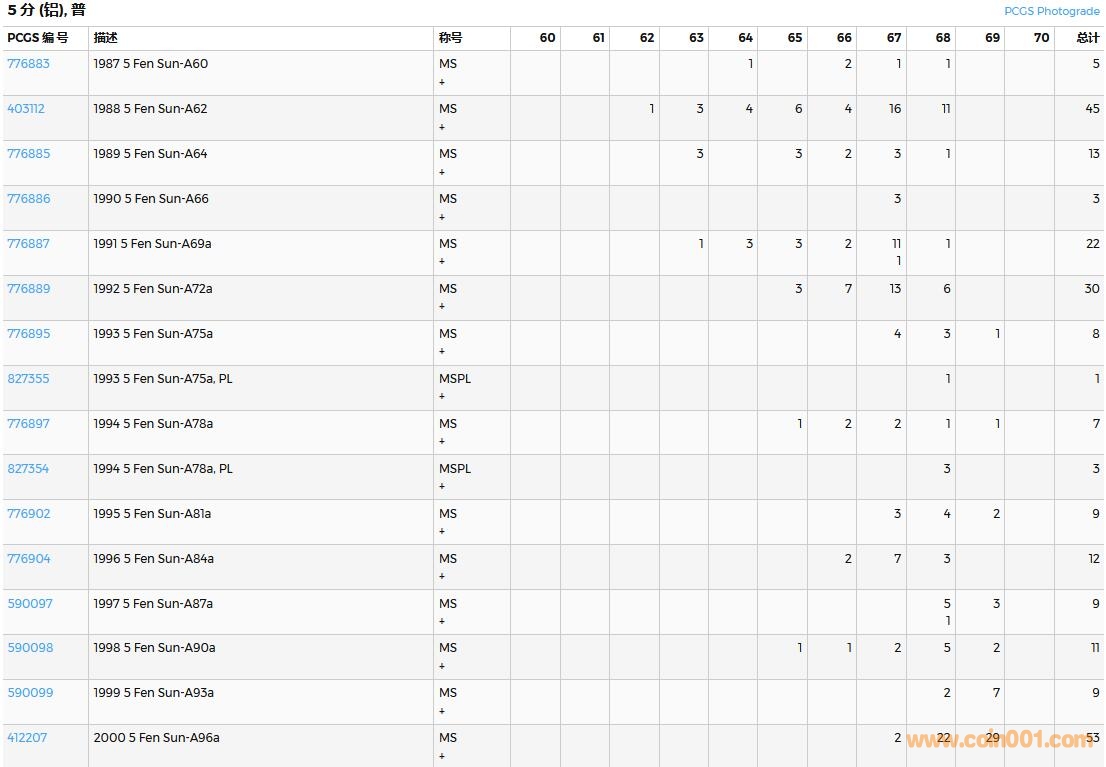The width and height of the screenshot is (1106, 767).
Task: Expand plus row for 1999 5 Fen Sun-A93a
Action: coord(442,711)
